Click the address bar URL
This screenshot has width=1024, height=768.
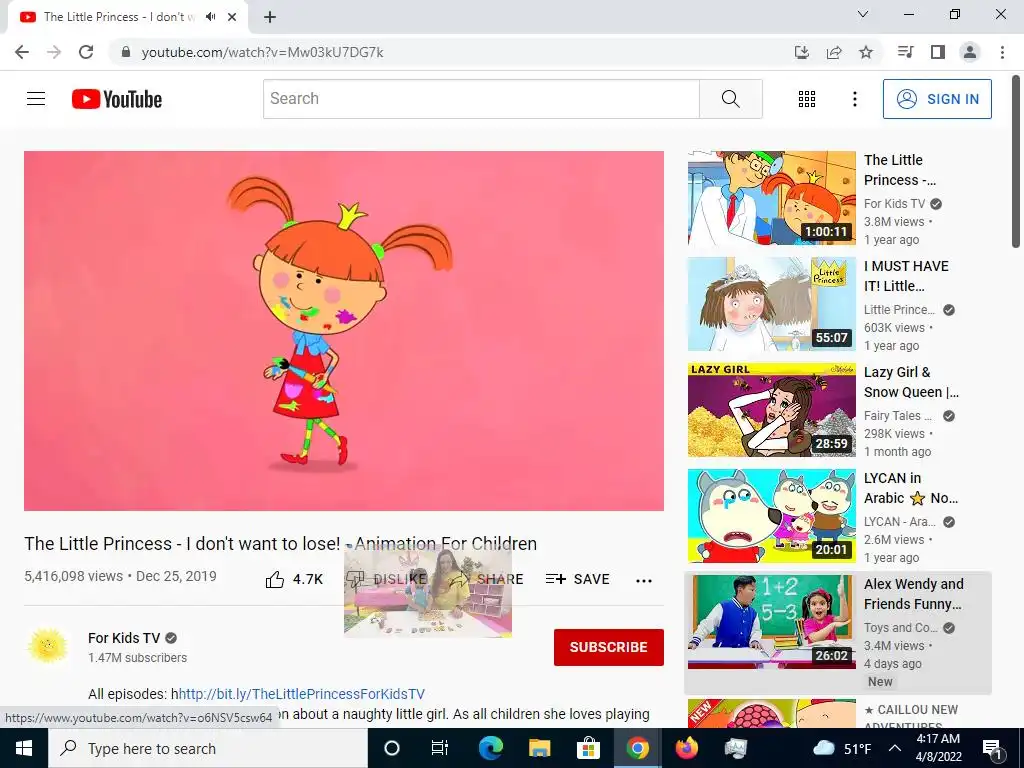[x=263, y=52]
